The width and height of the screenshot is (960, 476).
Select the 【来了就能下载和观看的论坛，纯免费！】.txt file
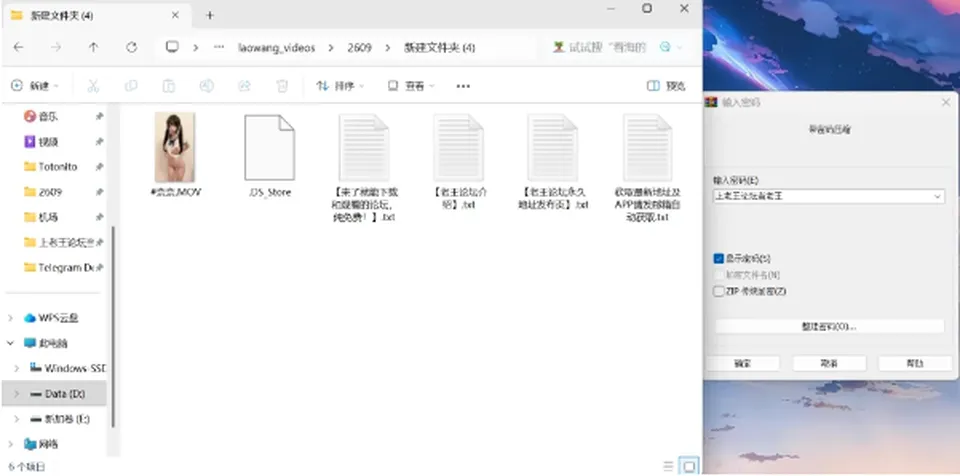click(364, 168)
